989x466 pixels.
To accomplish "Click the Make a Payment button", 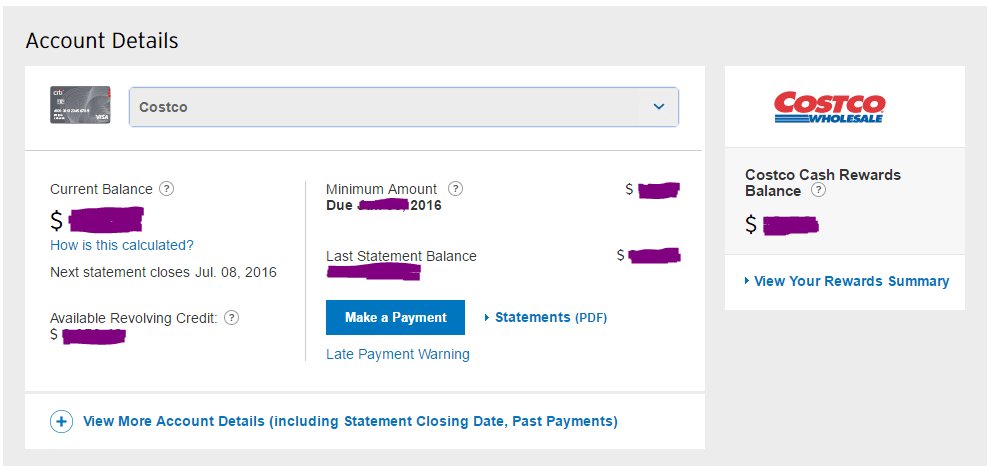I will pos(395,317).
